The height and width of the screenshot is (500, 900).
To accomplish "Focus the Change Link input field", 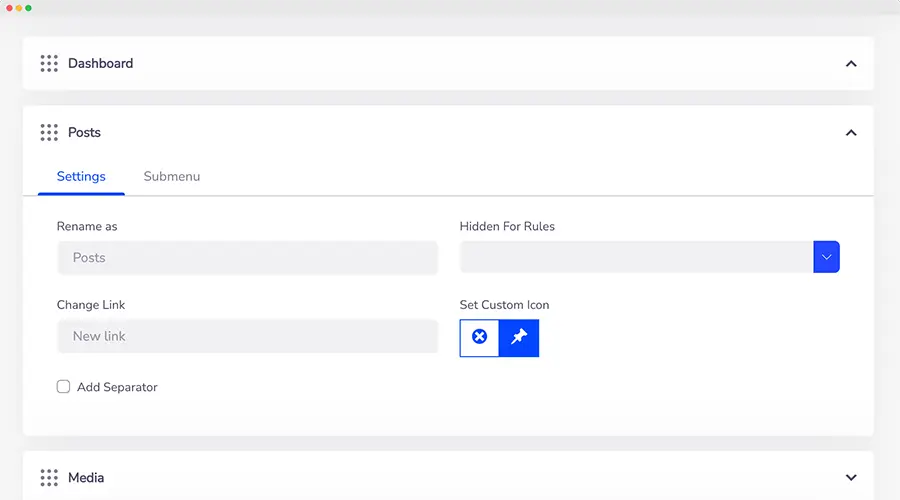I will click(247, 336).
